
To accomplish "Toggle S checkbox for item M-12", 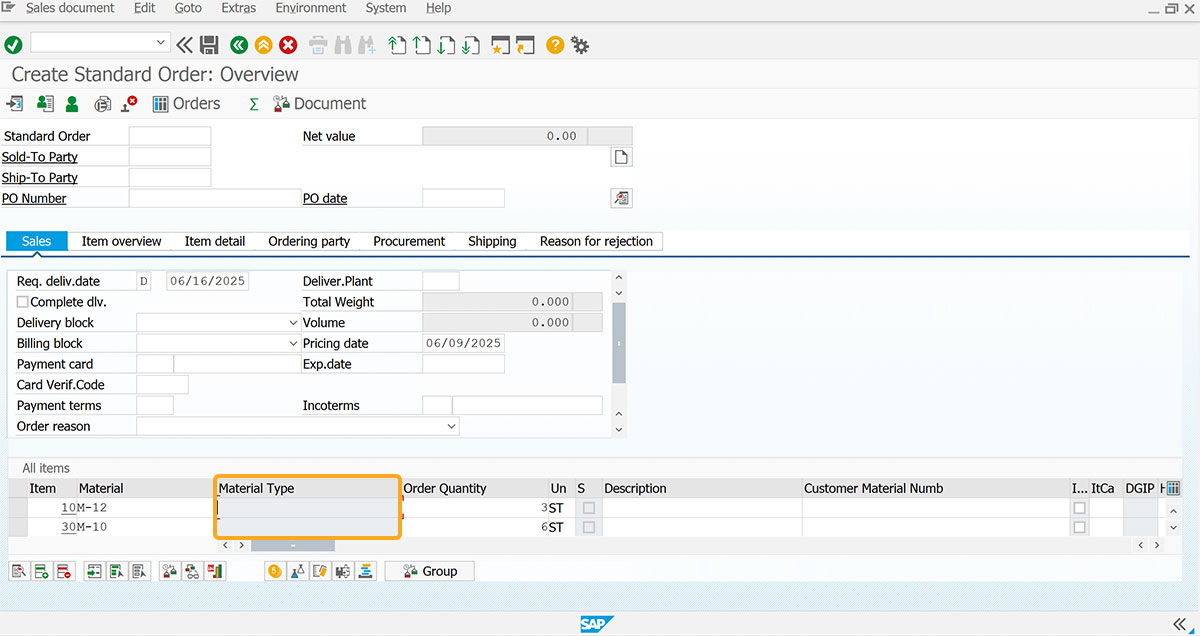I will 588,508.
